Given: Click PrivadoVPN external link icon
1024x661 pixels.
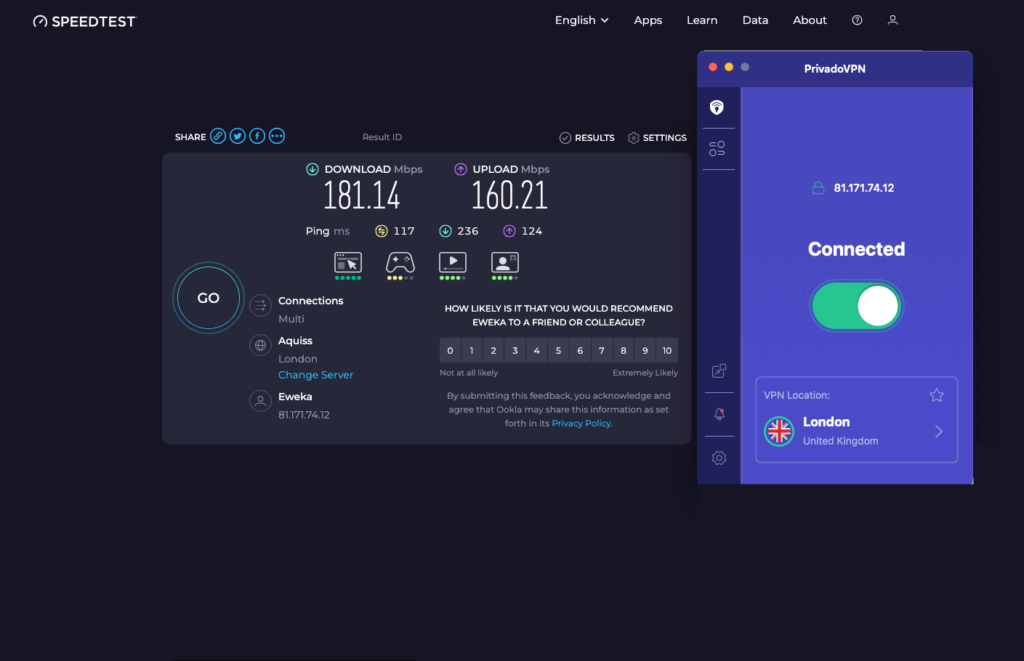Looking at the screenshot, I should click(719, 371).
